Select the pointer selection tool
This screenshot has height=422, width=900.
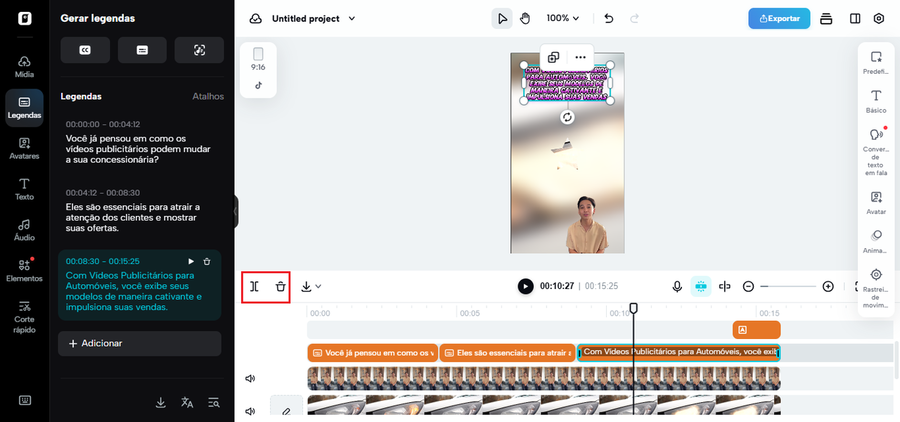502,19
